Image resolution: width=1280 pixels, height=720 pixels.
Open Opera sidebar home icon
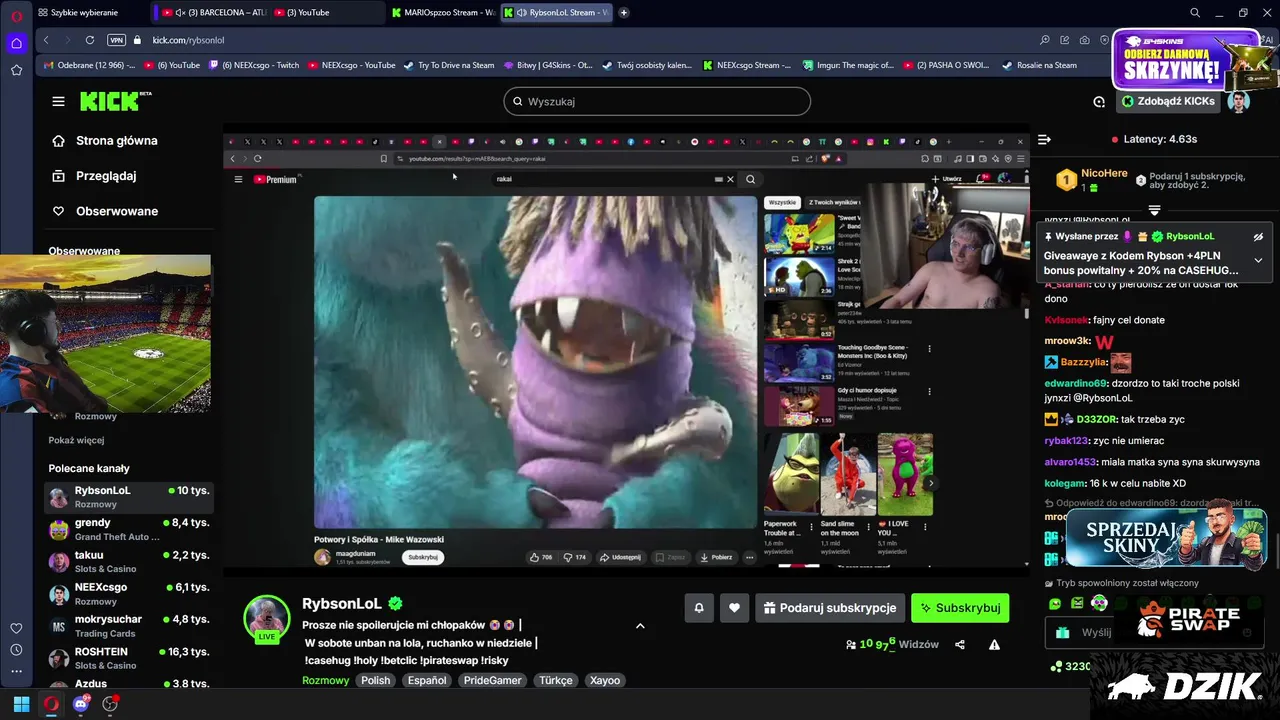click(x=16, y=43)
